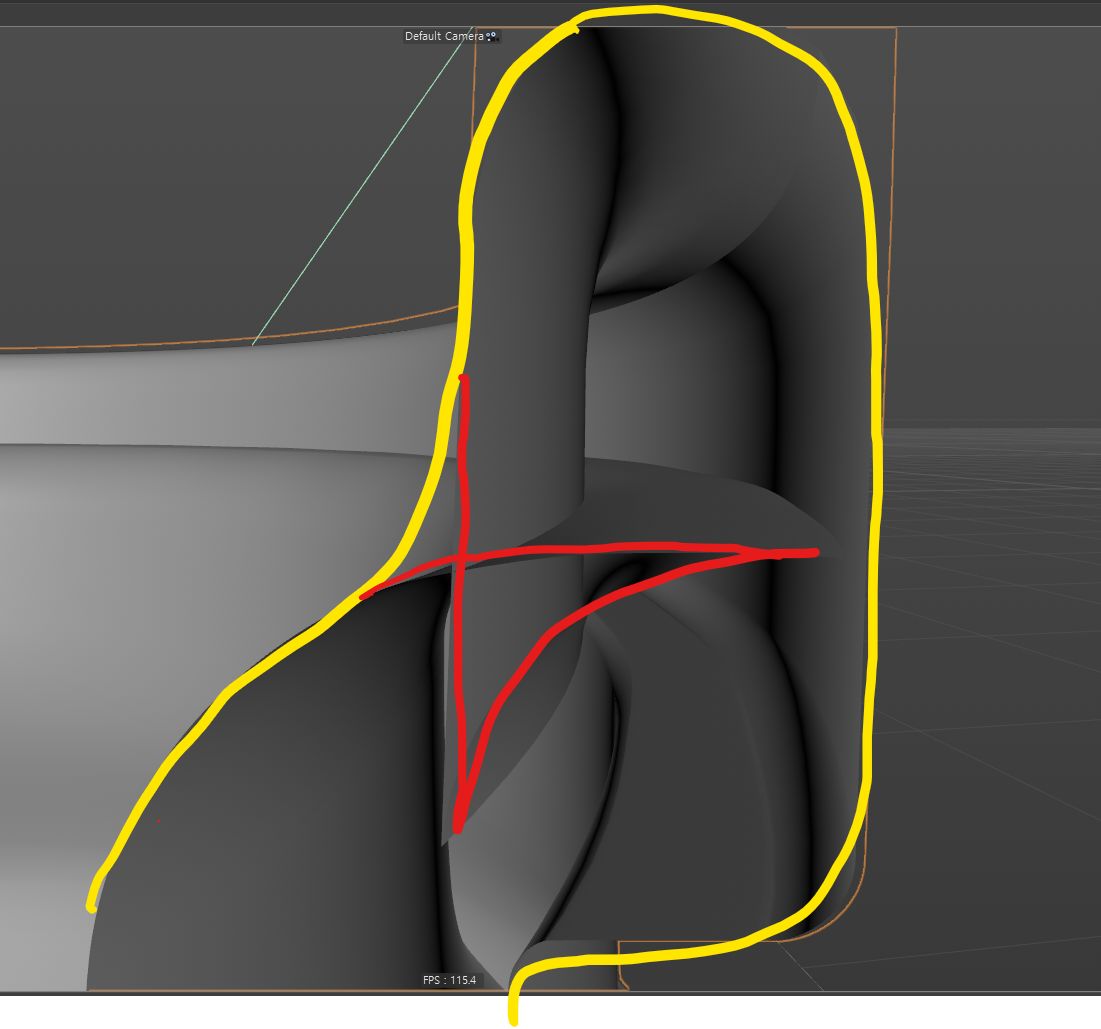This screenshot has height=1029, width=1101.
Task: Click the camera icon beside Default Camera
Action: [491, 36]
